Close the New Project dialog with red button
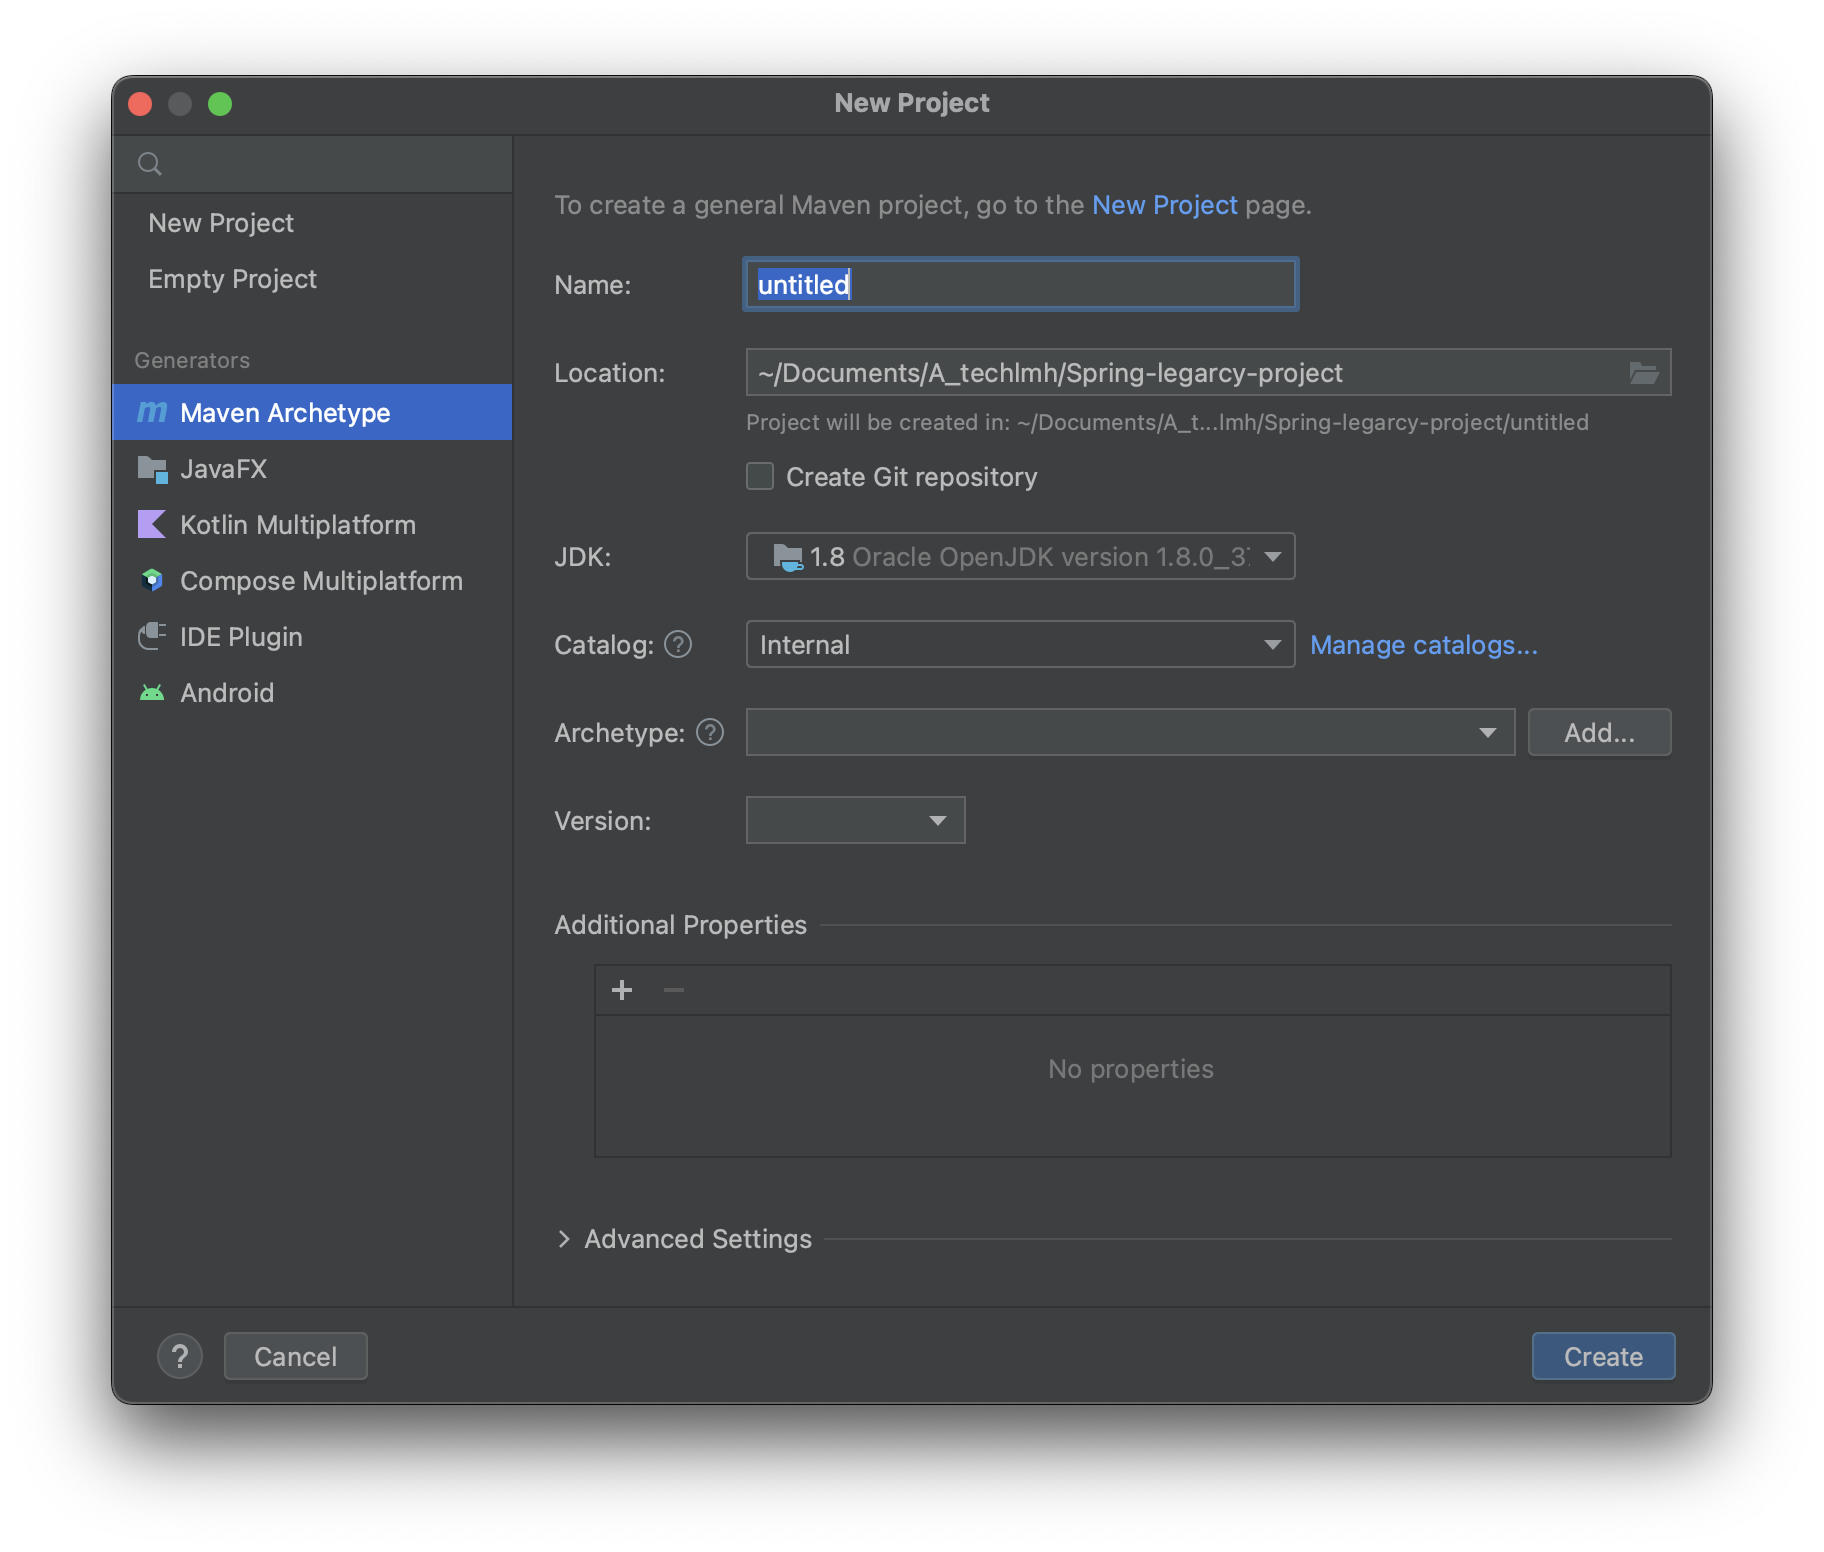This screenshot has width=1824, height=1552. click(x=140, y=104)
